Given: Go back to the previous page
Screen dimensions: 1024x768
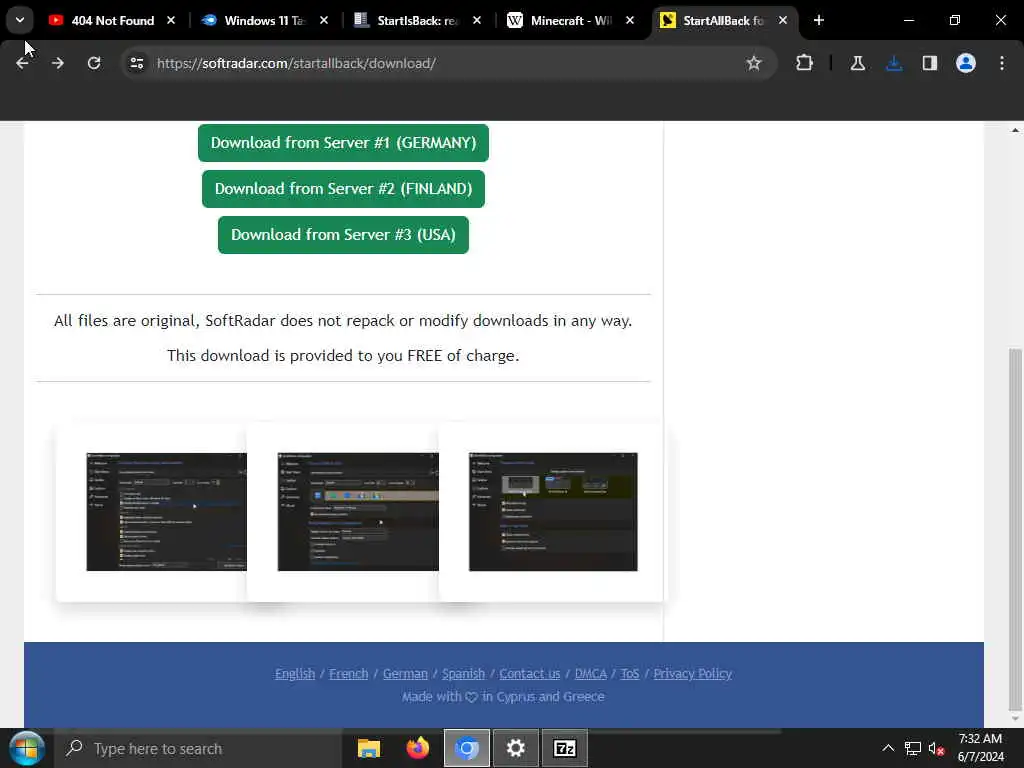Looking at the screenshot, I should click(x=22, y=63).
